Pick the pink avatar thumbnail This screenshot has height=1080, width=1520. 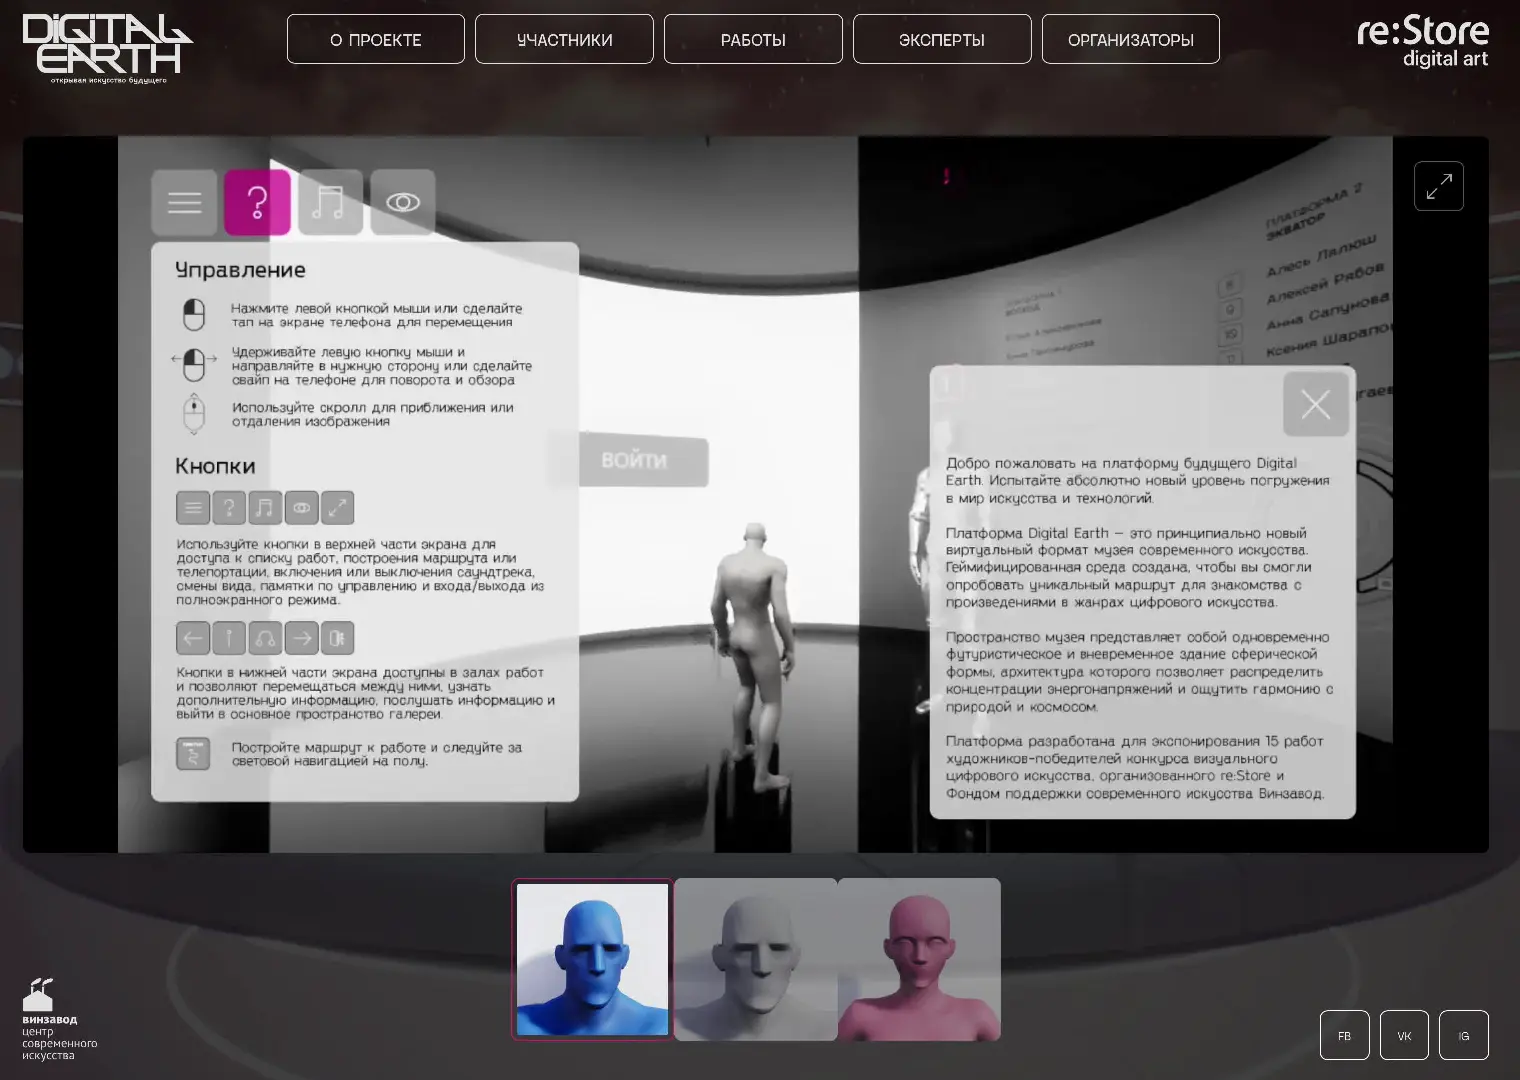919,959
